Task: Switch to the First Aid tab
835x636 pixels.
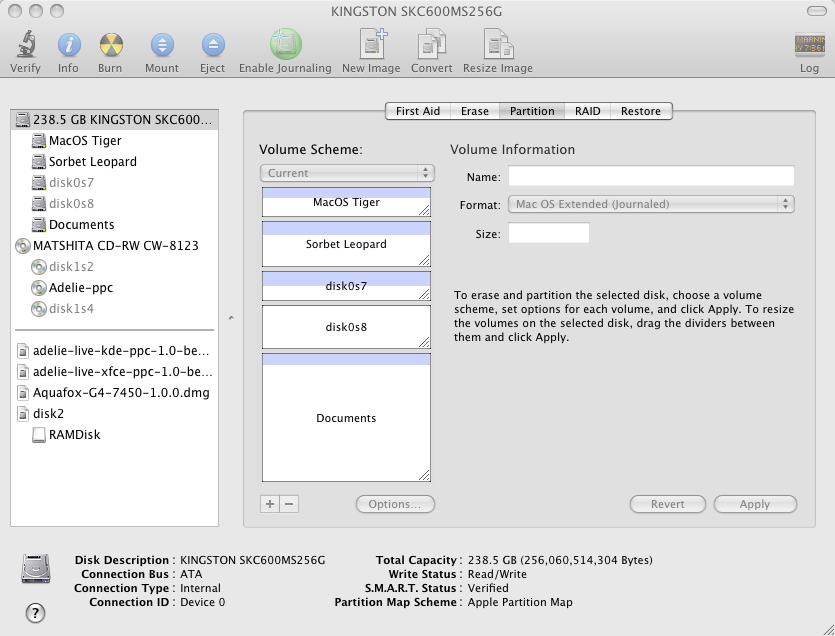Action: tap(417, 111)
